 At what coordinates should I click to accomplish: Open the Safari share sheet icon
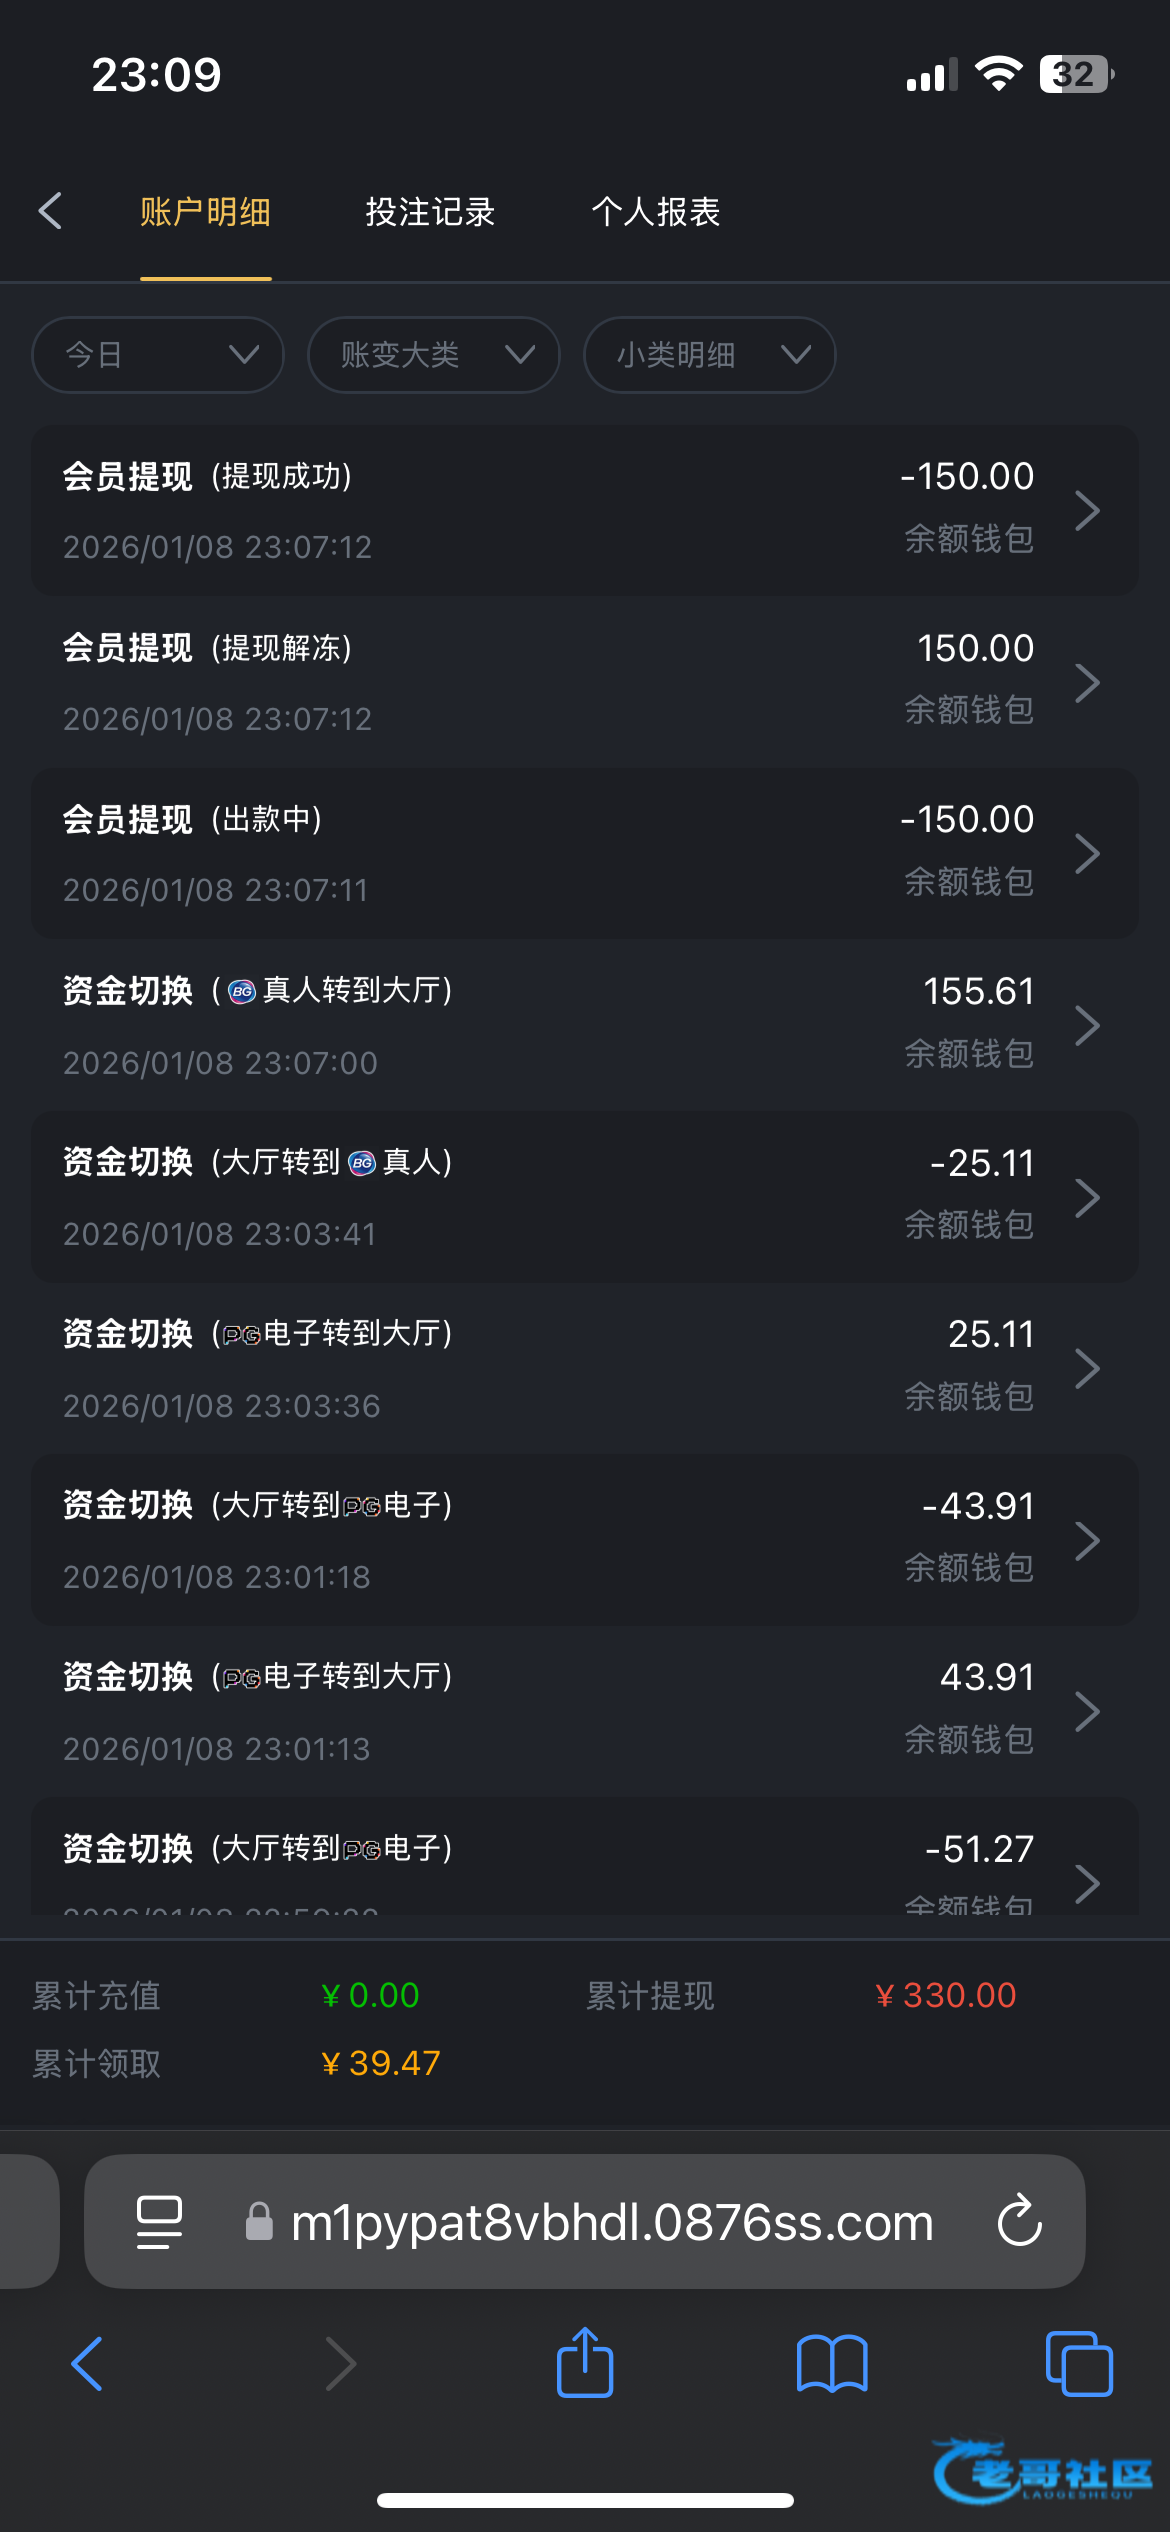[585, 2363]
